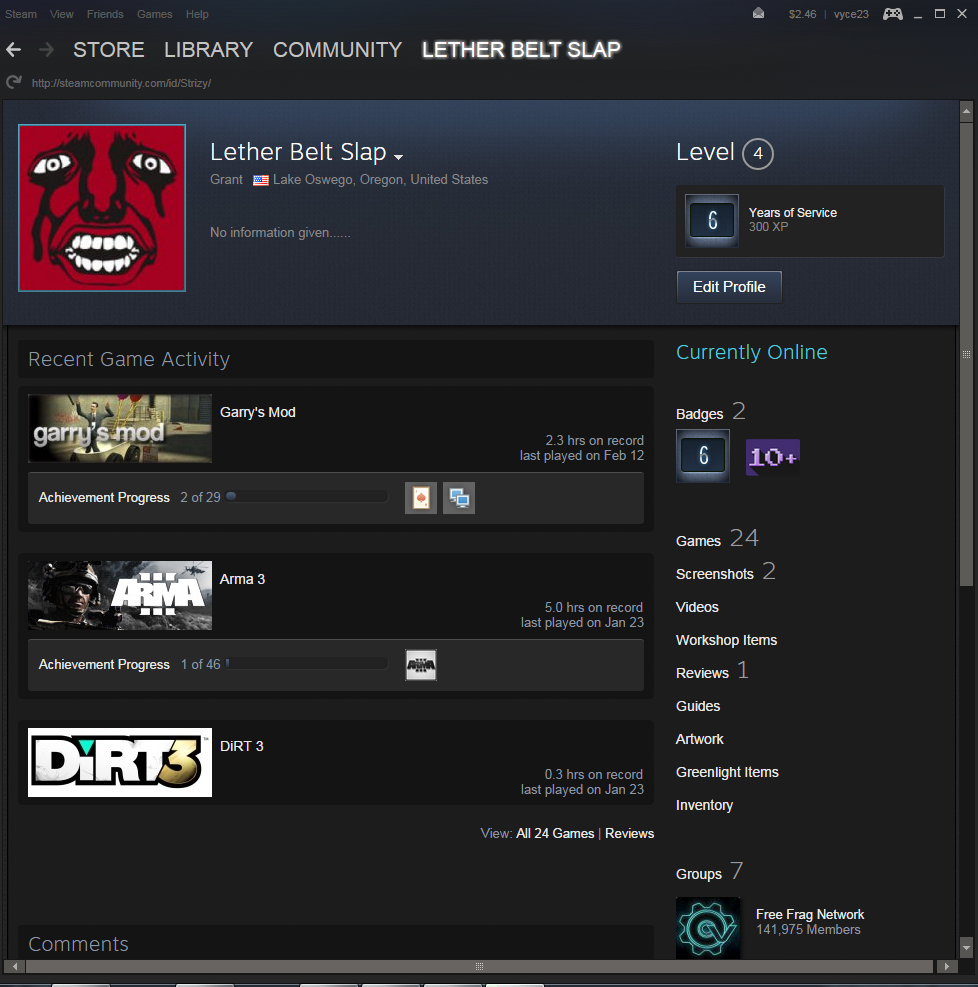978x987 pixels.
Task: Open Free Frag Network group avatar
Action: [x=708, y=928]
